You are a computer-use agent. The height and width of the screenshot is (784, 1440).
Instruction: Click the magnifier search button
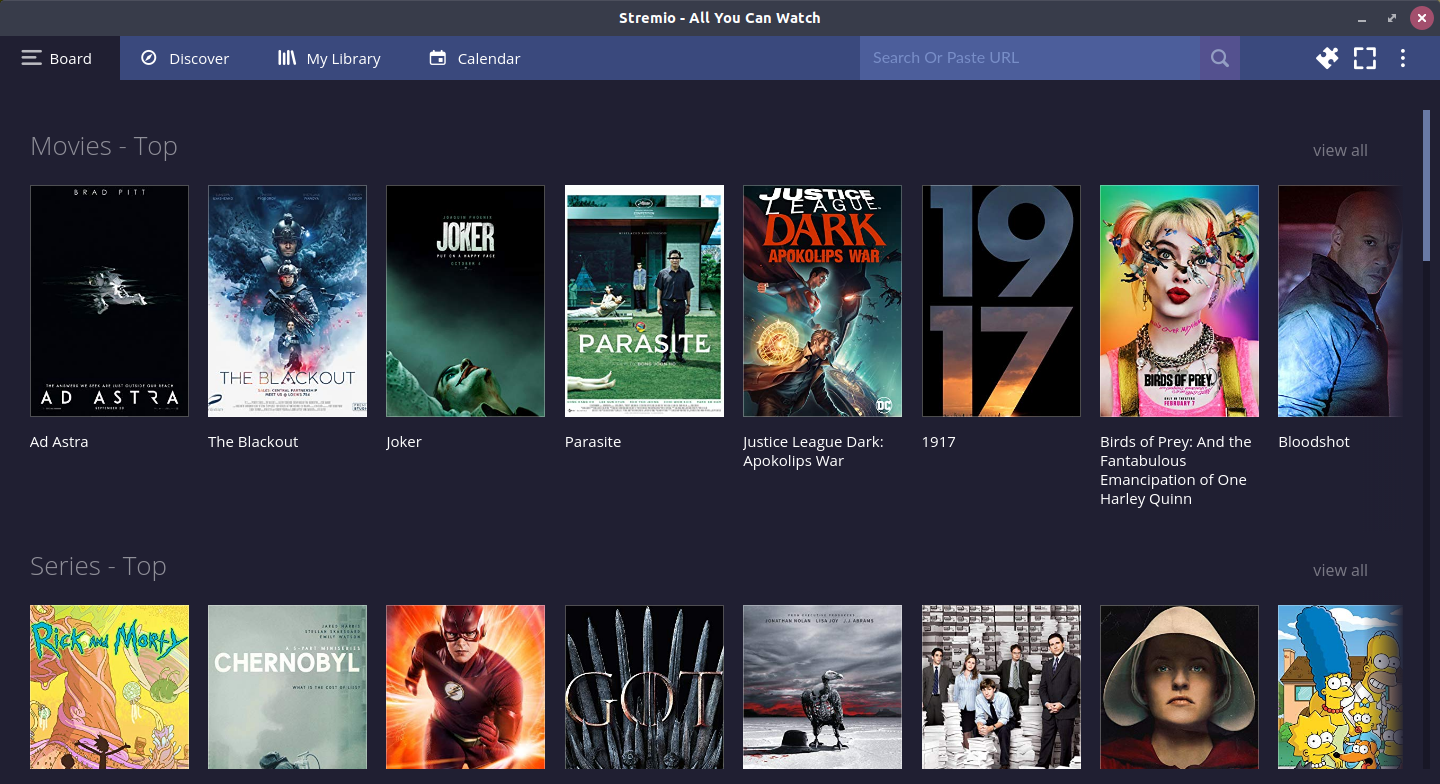tap(1220, 58)
